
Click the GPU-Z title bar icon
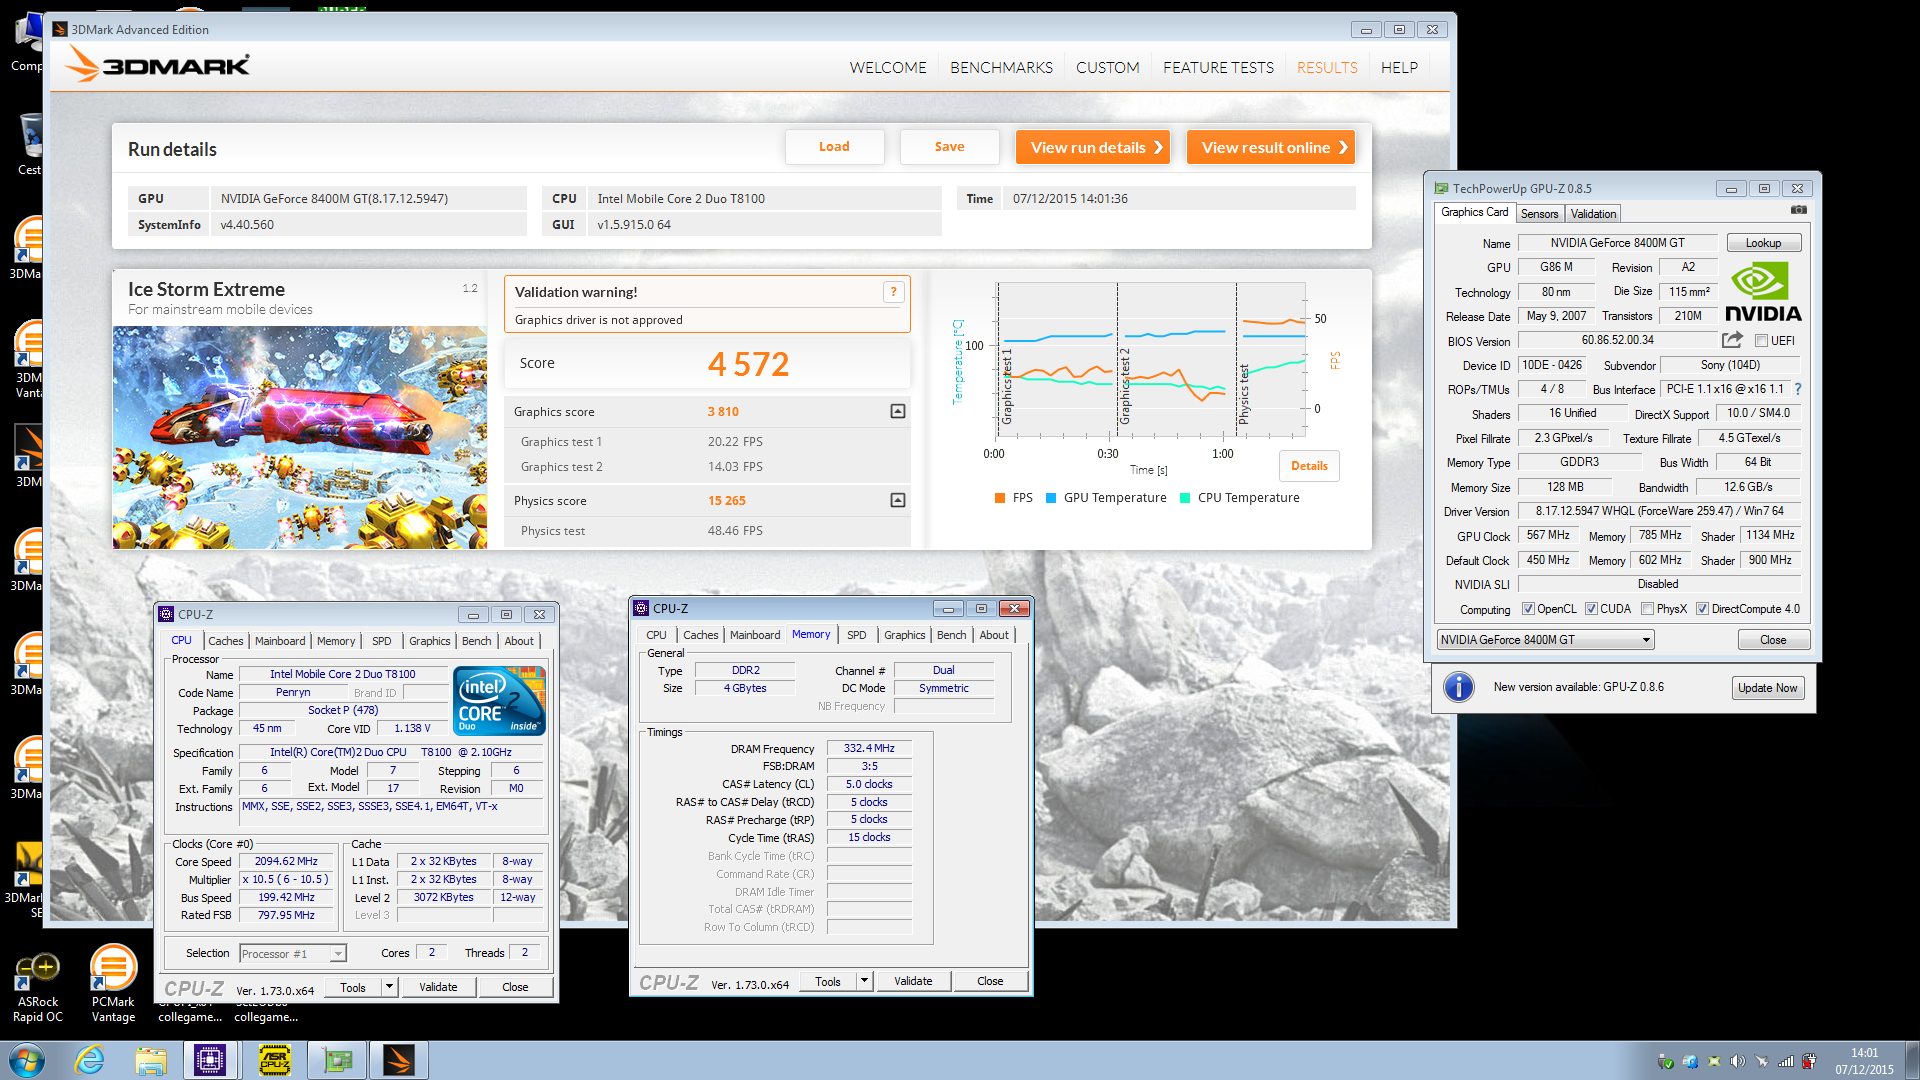pos(1441,188)
